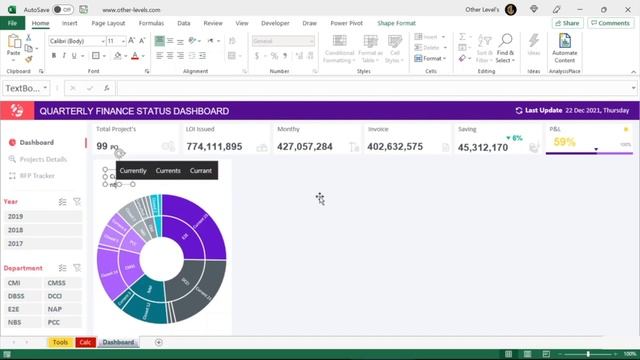Apply underline formatting
This screenshot has height=360, width=640.
[x=74, y=56]
